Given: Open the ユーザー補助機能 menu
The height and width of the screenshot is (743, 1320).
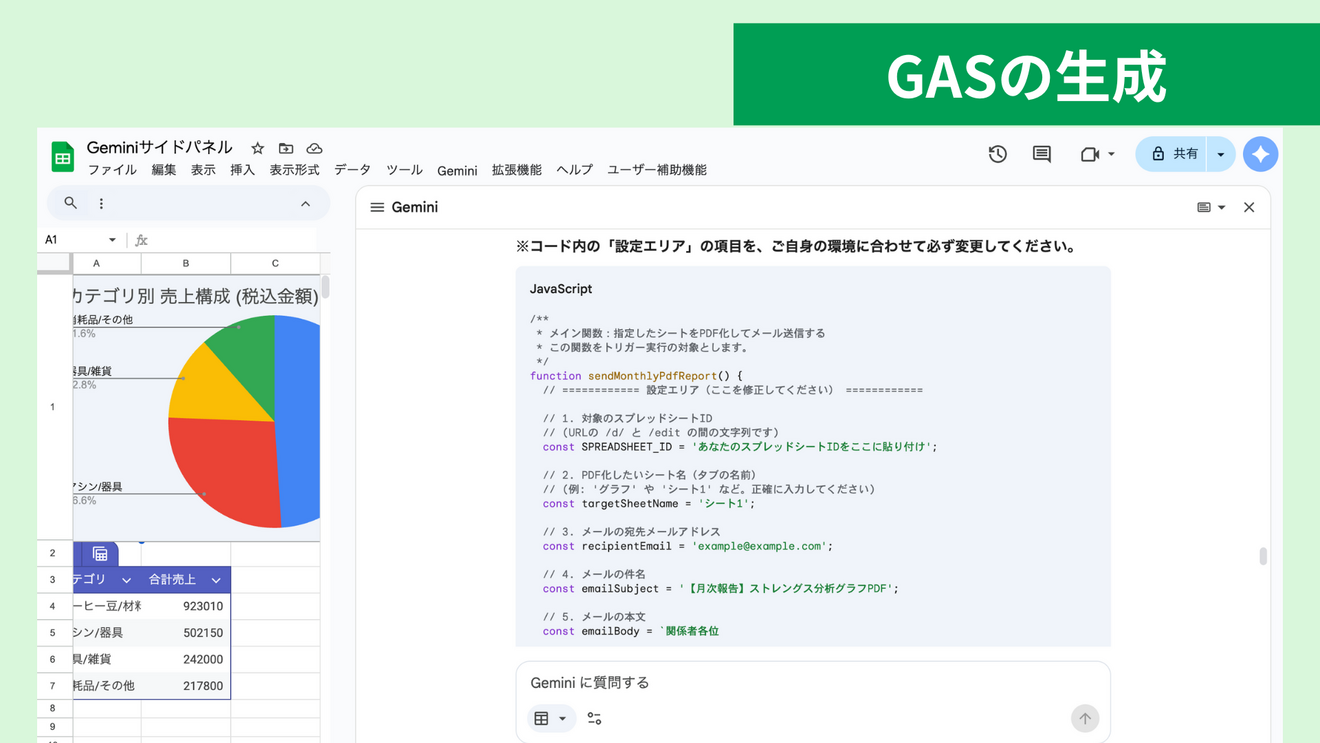Looking at the screenshot, I should pos(657,170).
